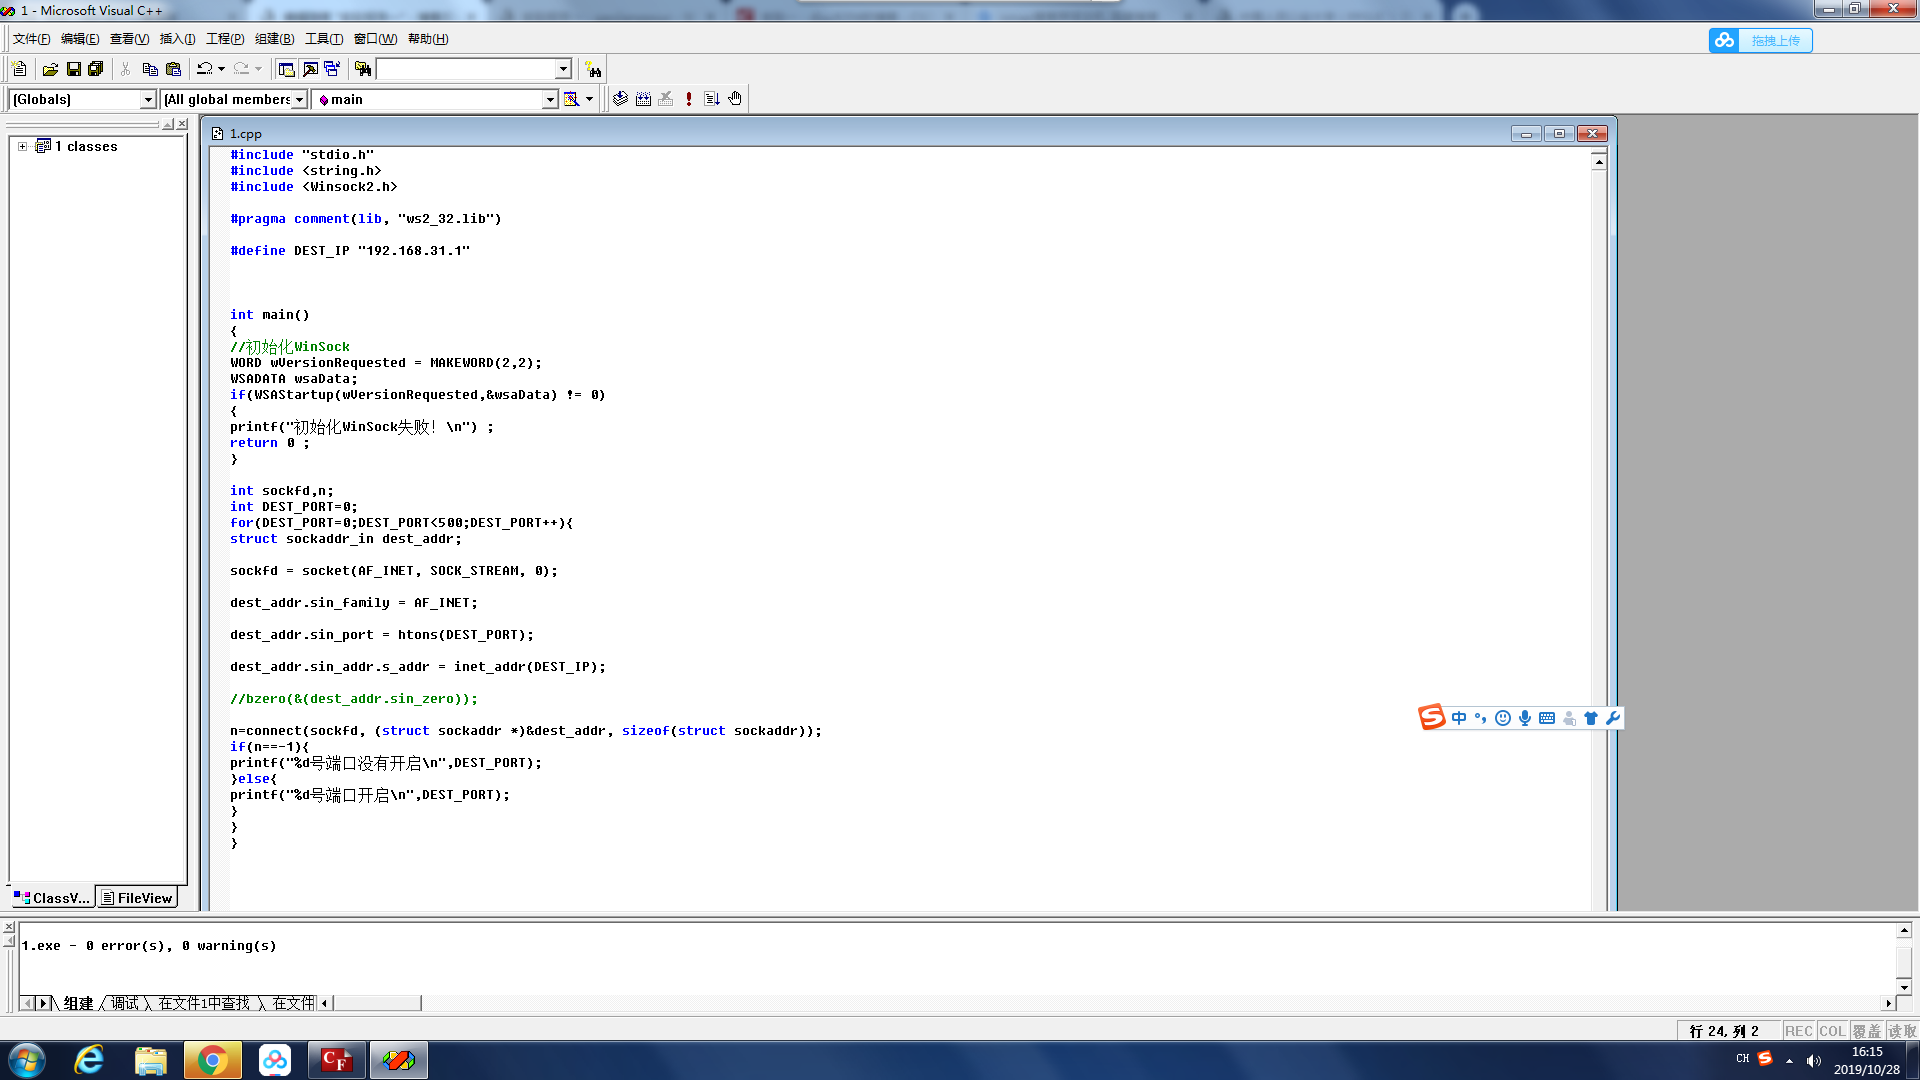The width and height of the screenshot is (1920, 1080).
Task: Open the 组建(B) menu
Action: 274,39
